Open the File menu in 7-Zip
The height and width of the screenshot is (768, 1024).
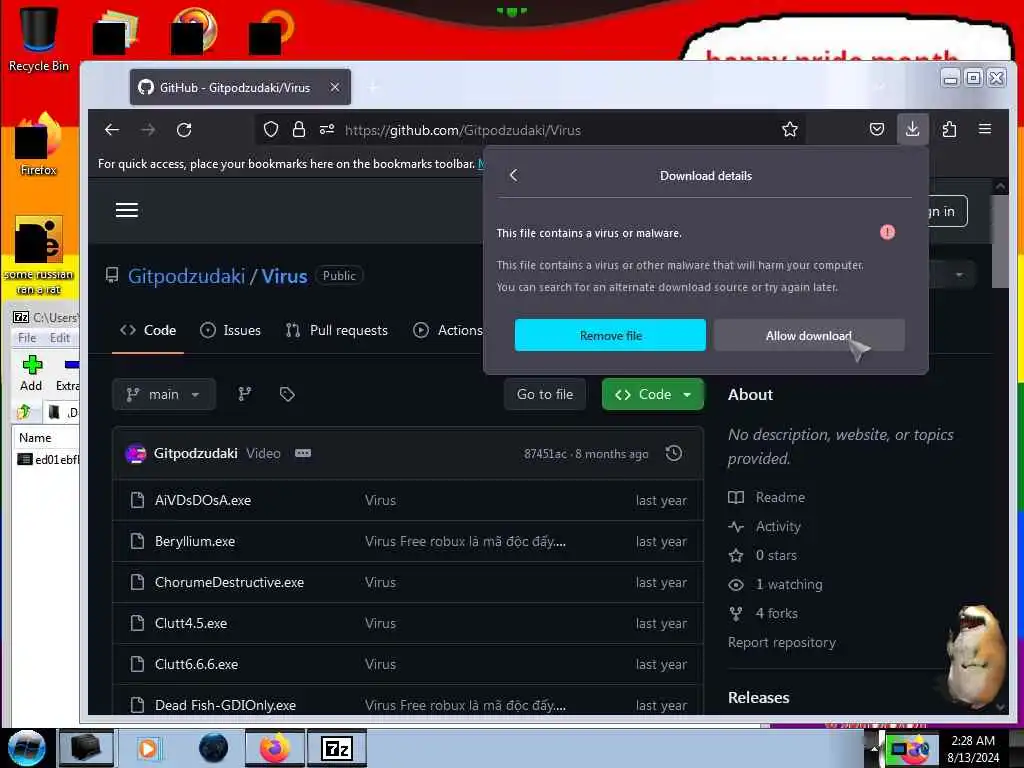27,338
